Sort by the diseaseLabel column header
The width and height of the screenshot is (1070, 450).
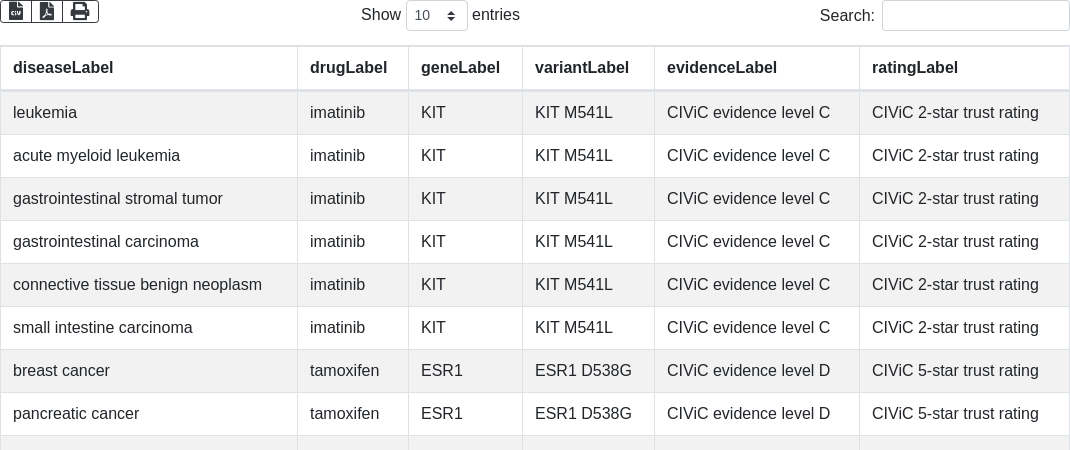(63, 68)
